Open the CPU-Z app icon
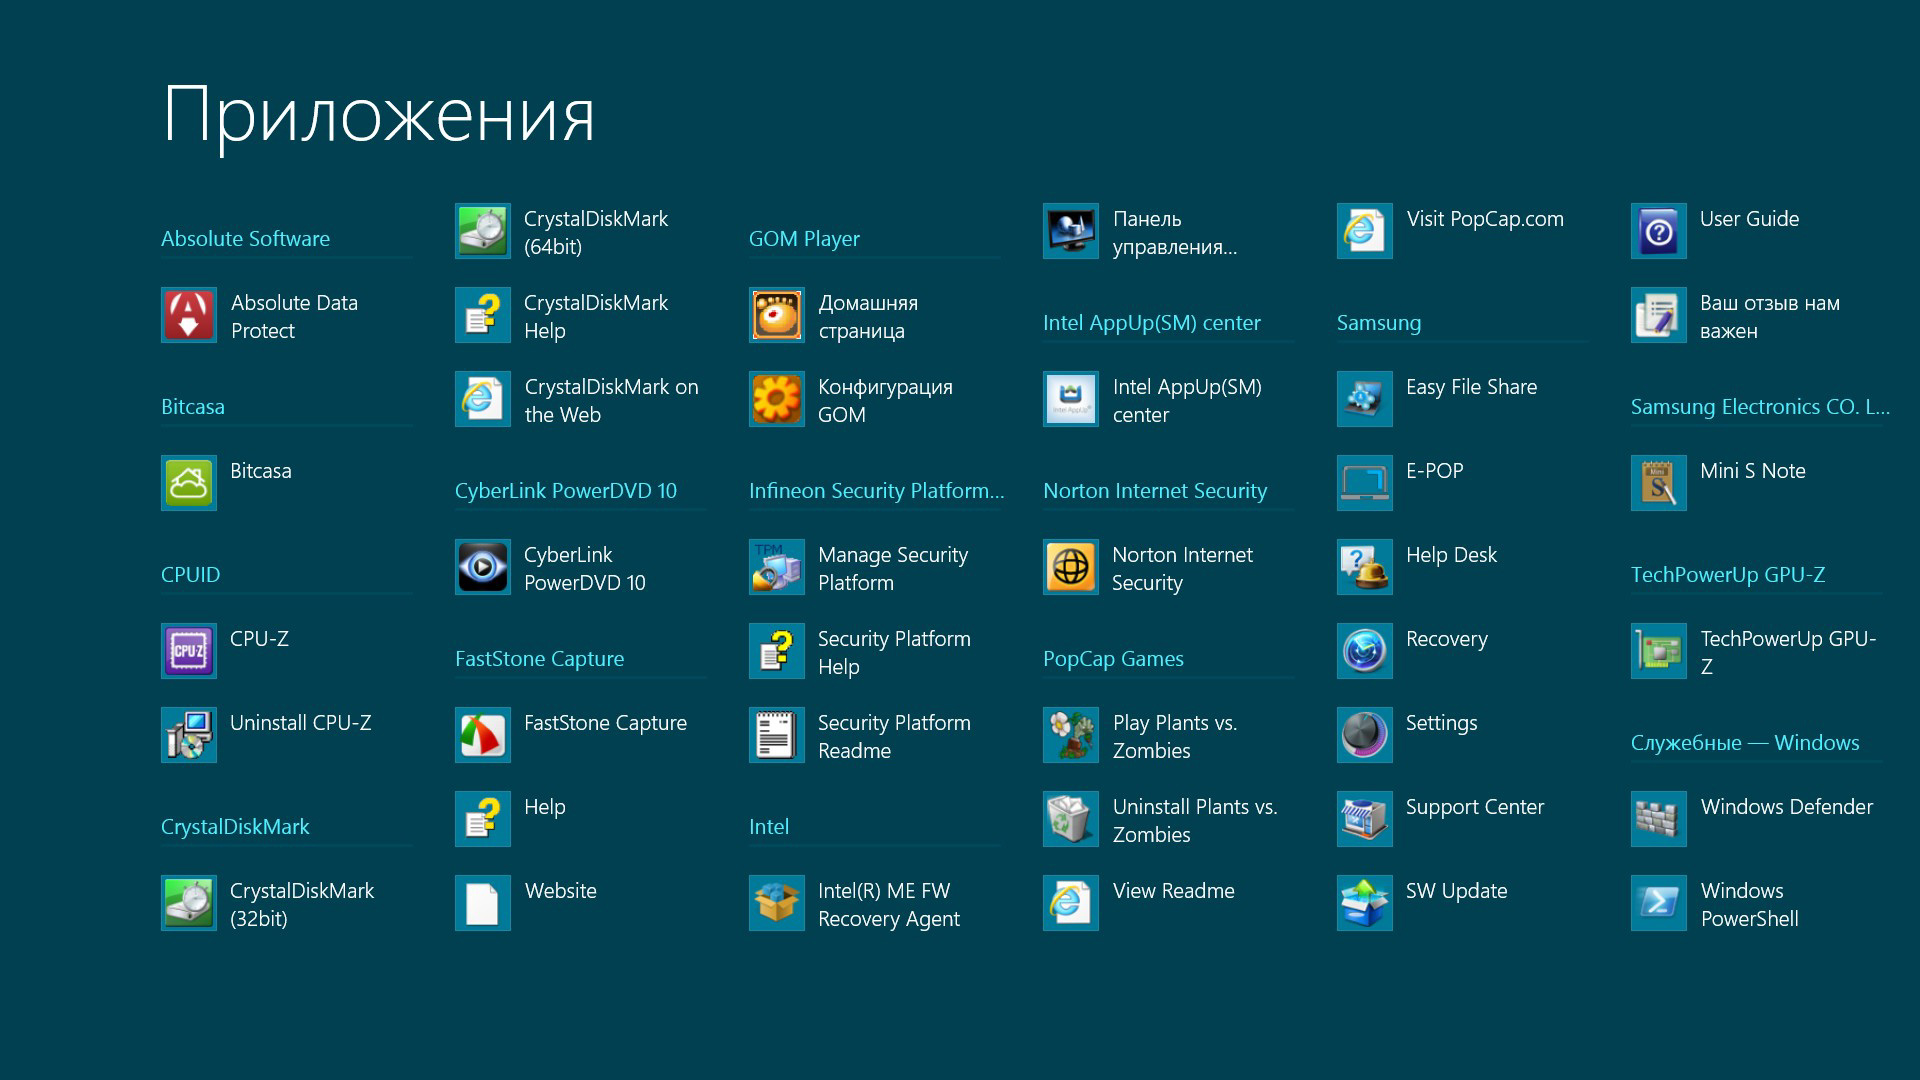Viewport: 1920px width, 1080px height. [189, 652]
